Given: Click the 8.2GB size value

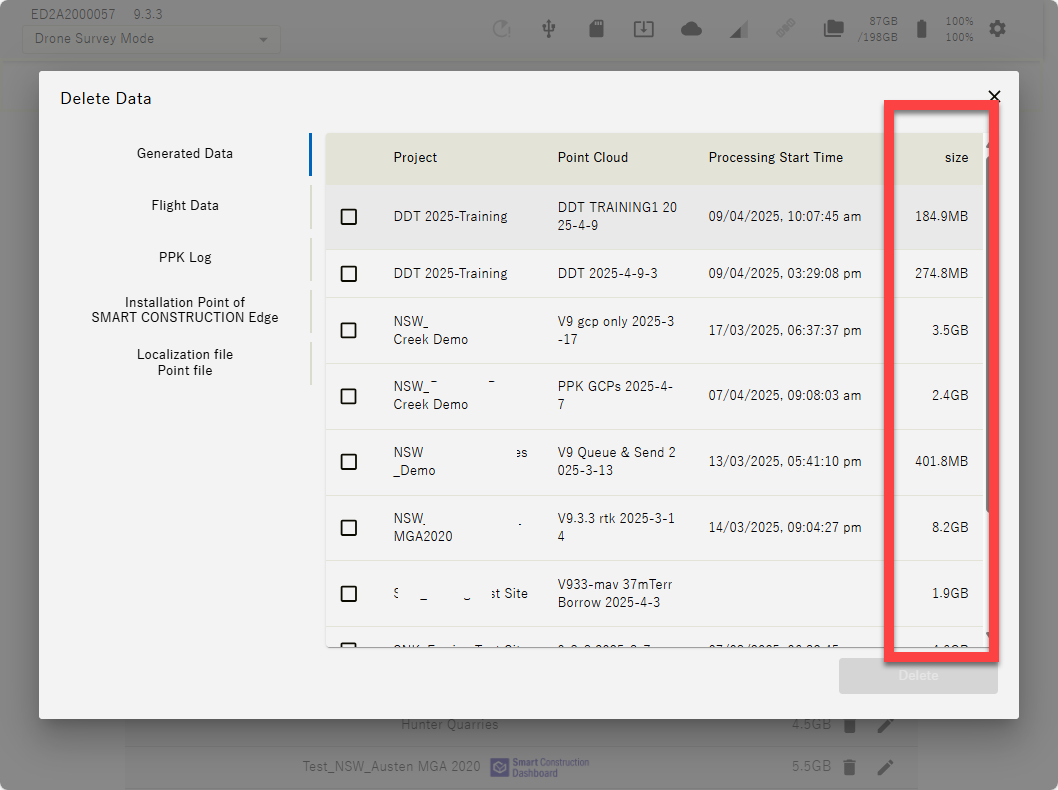Looking at the screenshot, I should pos(950,528).
